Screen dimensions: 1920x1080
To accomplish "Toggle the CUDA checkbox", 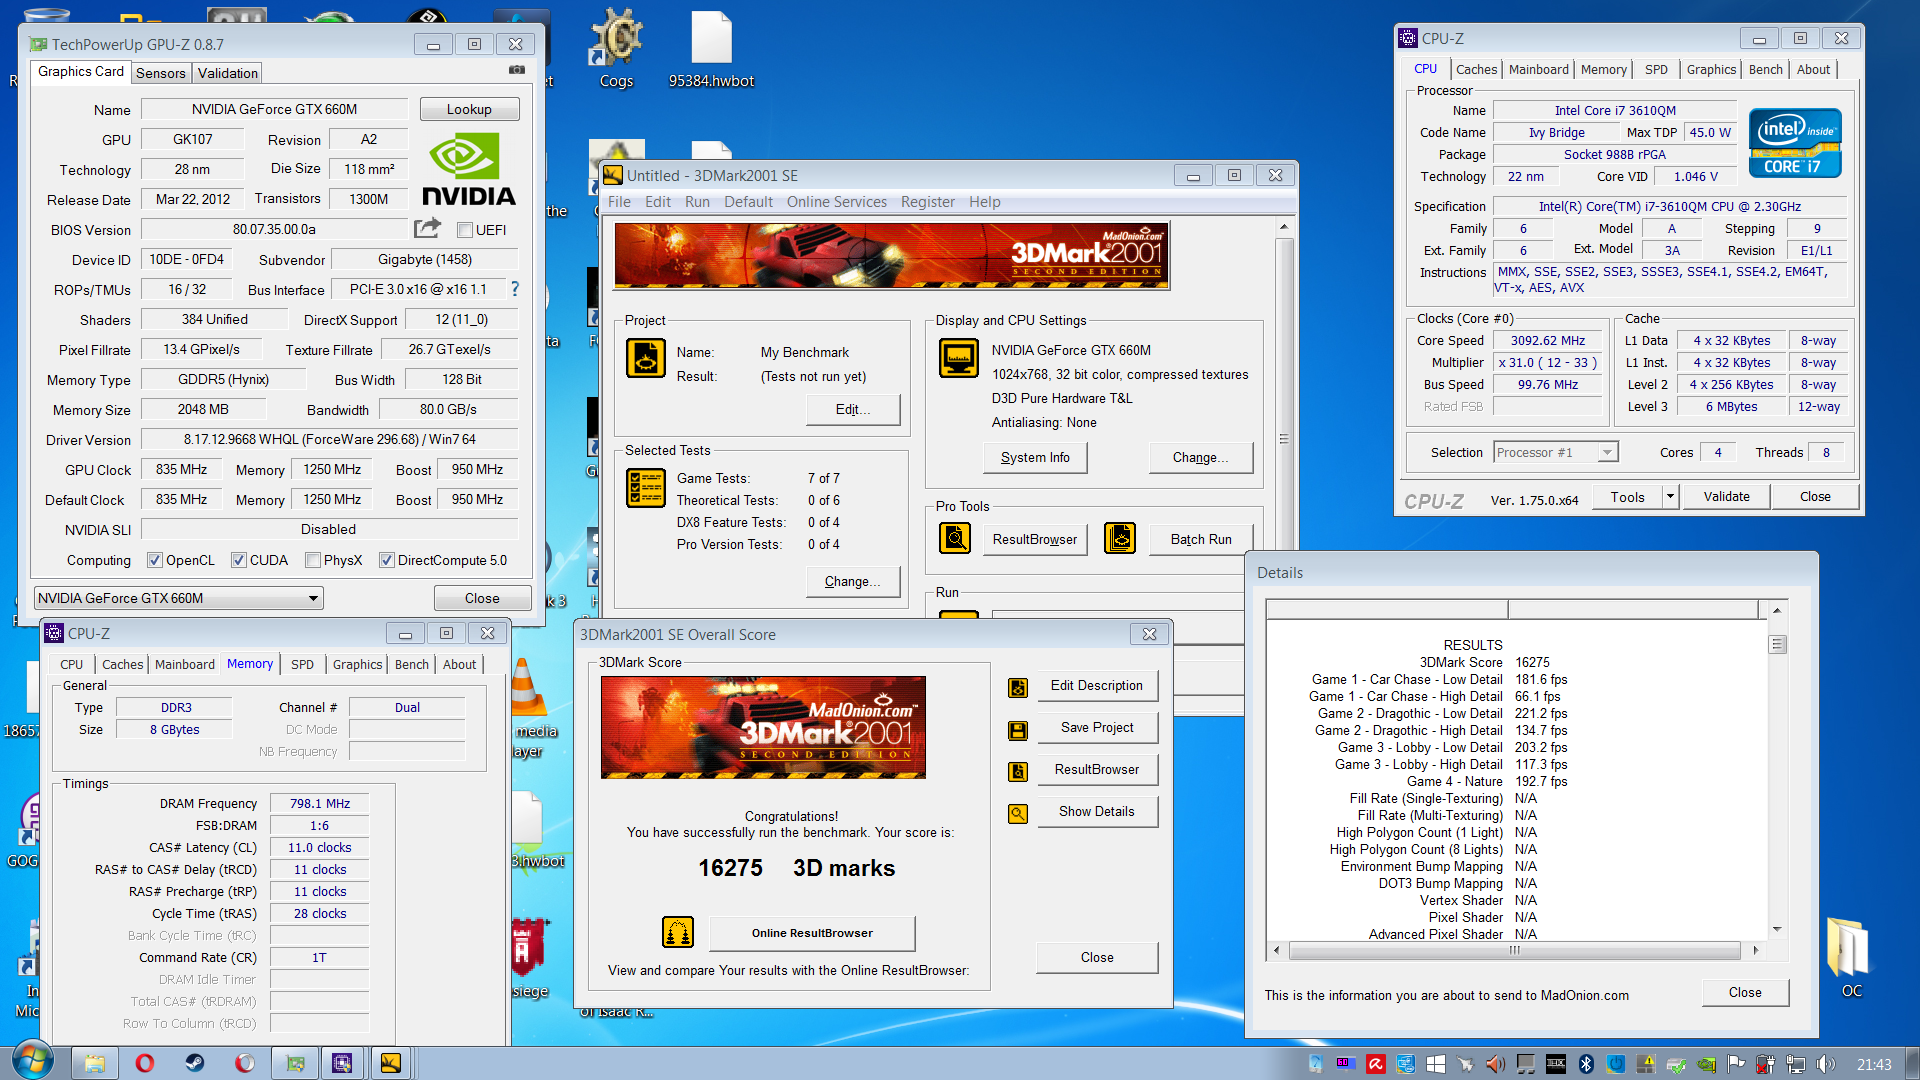I will [x=239, y=560].
